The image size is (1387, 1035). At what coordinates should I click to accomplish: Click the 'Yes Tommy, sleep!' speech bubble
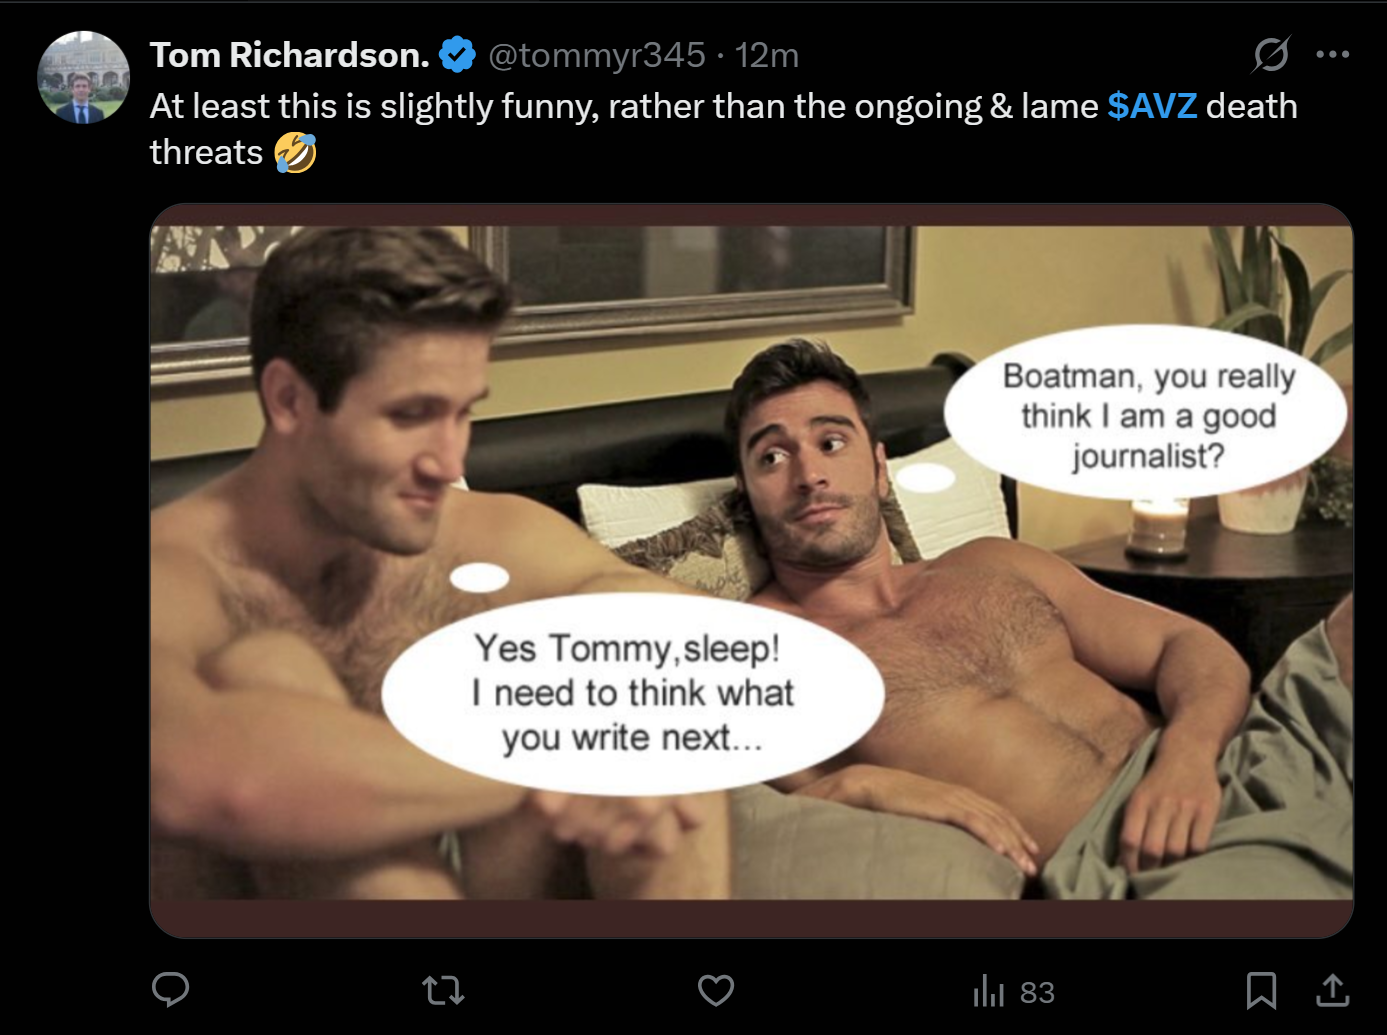point(632,693)
